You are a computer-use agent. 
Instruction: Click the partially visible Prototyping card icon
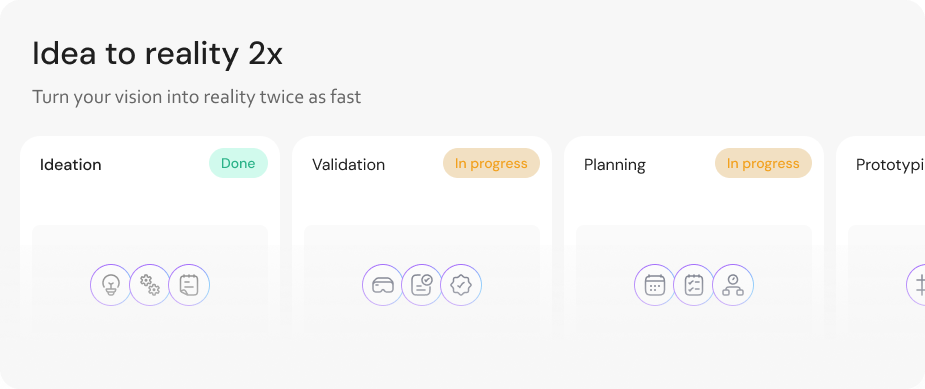point(916,285)
